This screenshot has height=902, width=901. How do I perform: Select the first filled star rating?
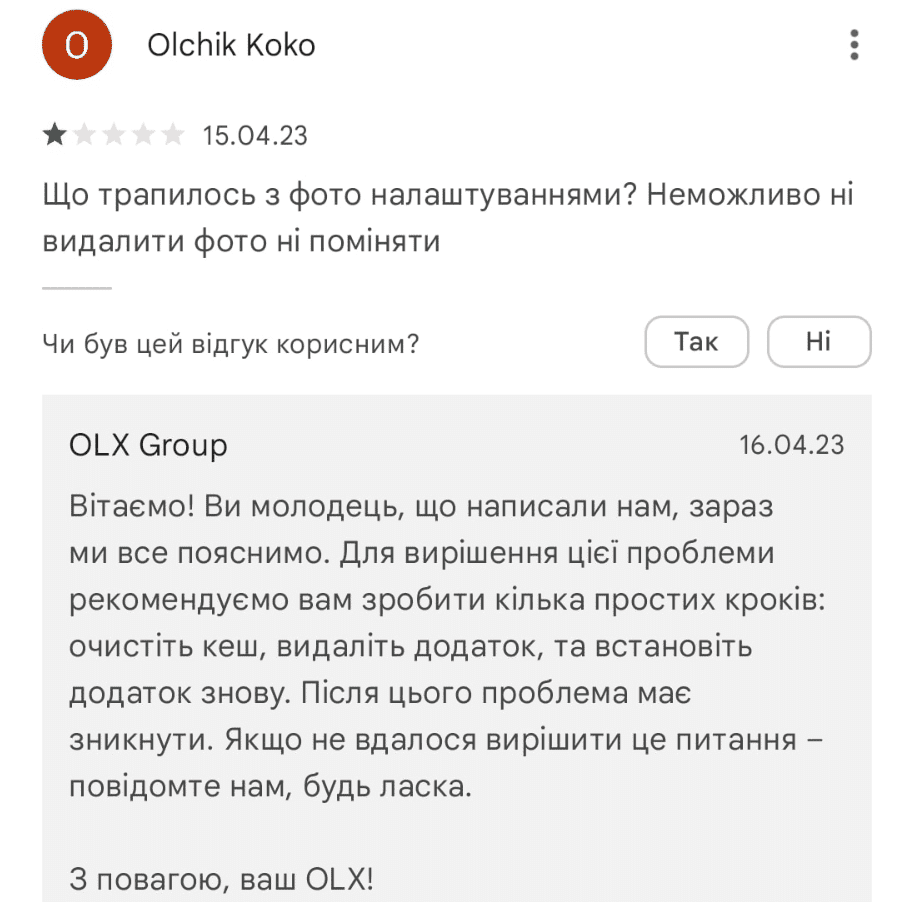point(55,135)
